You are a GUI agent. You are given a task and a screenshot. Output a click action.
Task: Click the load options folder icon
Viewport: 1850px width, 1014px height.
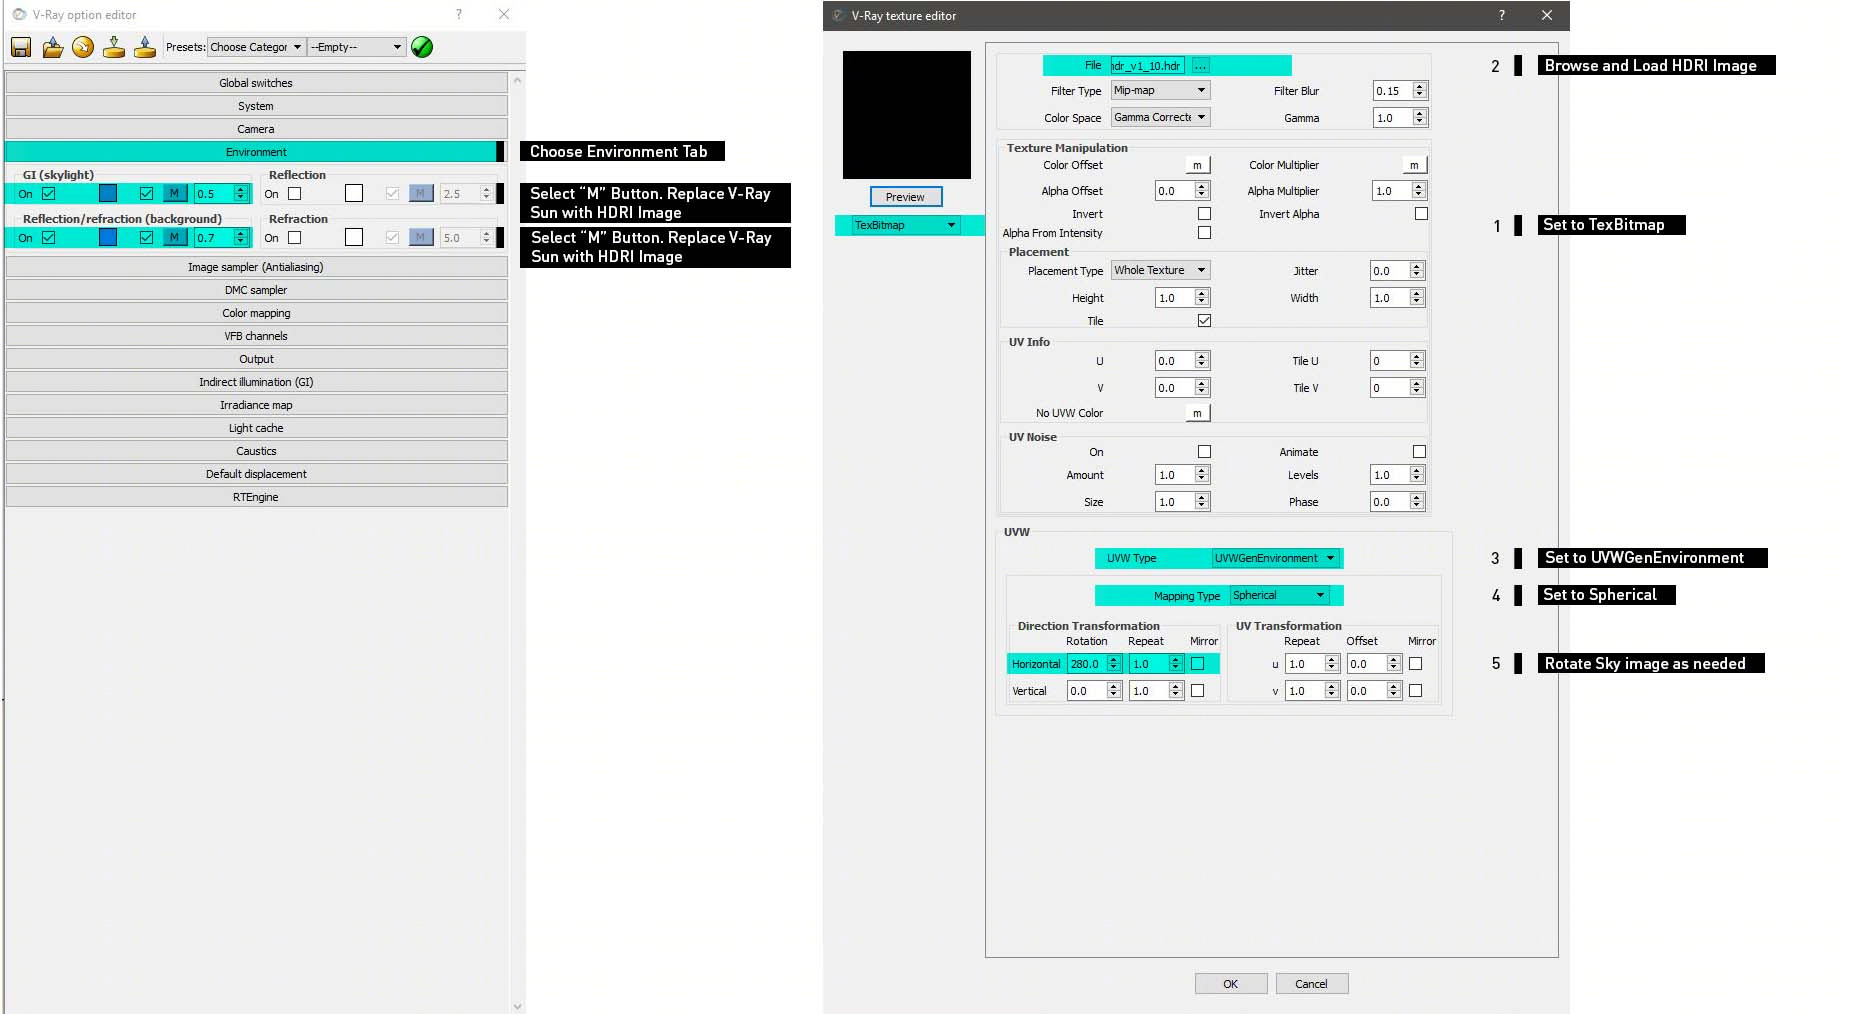click(x=52, y=47)
